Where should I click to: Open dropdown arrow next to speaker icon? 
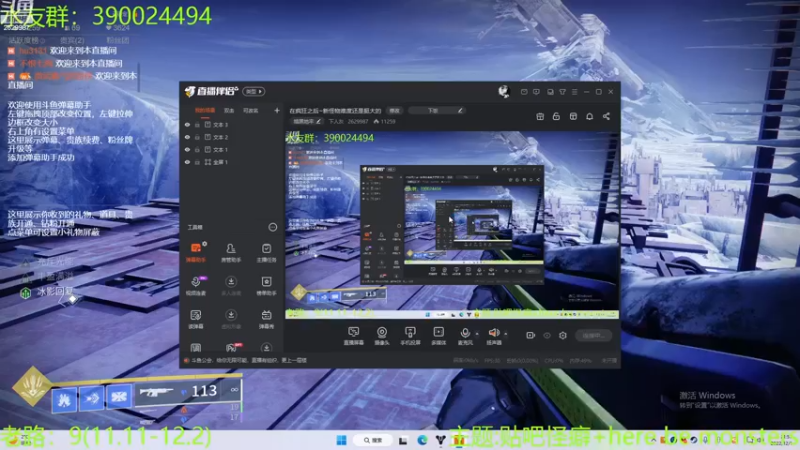(x=506, y=334)
